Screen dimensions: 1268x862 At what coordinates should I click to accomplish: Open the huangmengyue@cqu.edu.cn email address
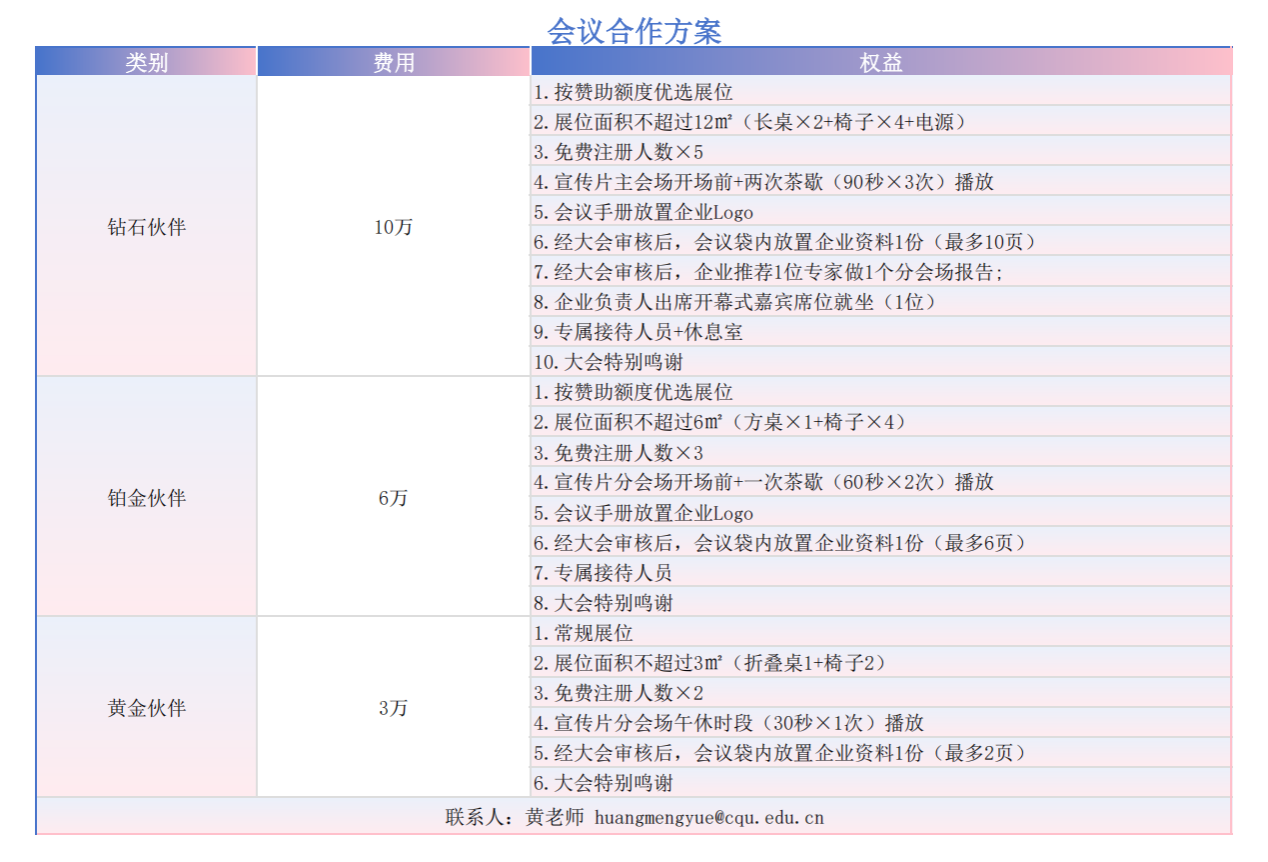pos(709,817)
